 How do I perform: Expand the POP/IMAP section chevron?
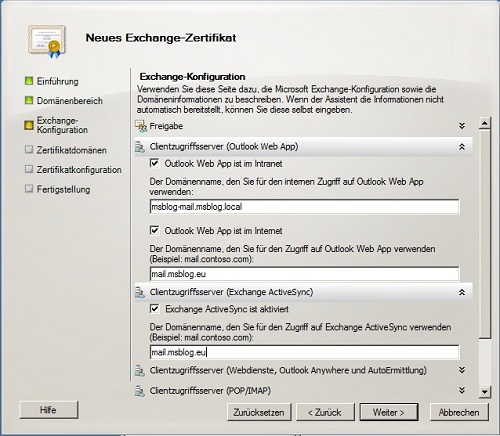(x=462, y=390)
